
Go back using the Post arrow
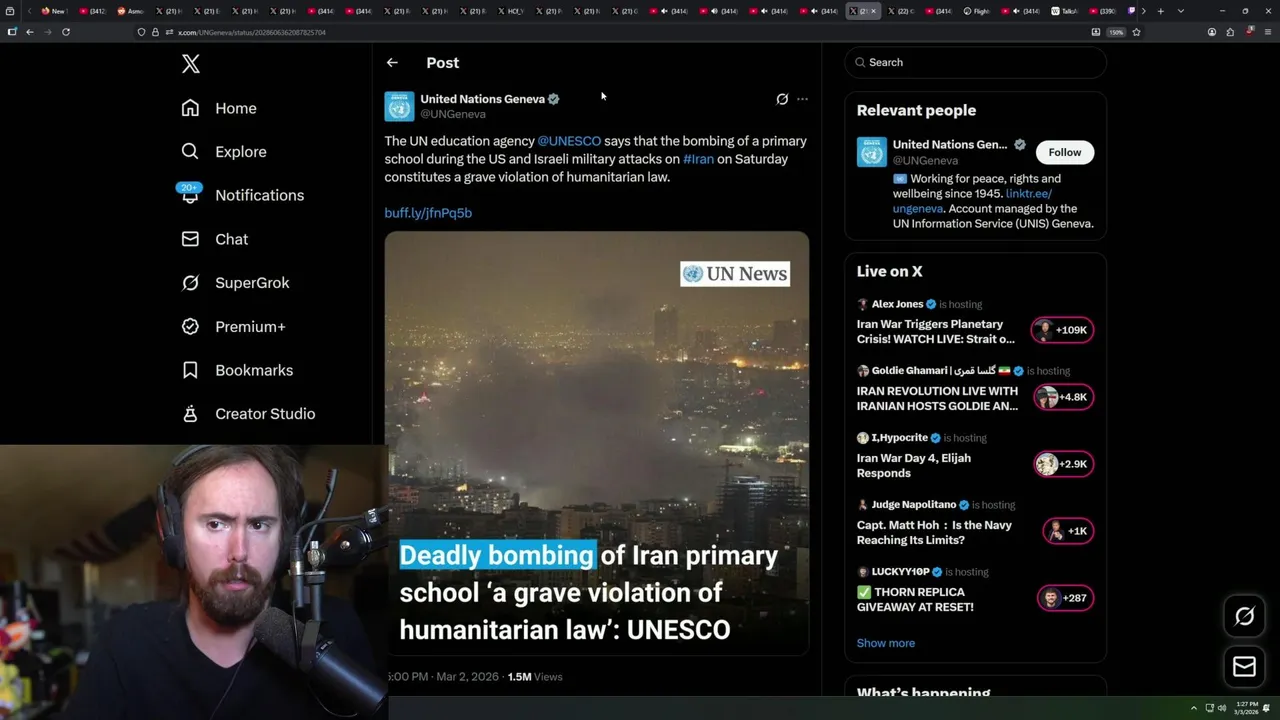click(x=392, y=62)
